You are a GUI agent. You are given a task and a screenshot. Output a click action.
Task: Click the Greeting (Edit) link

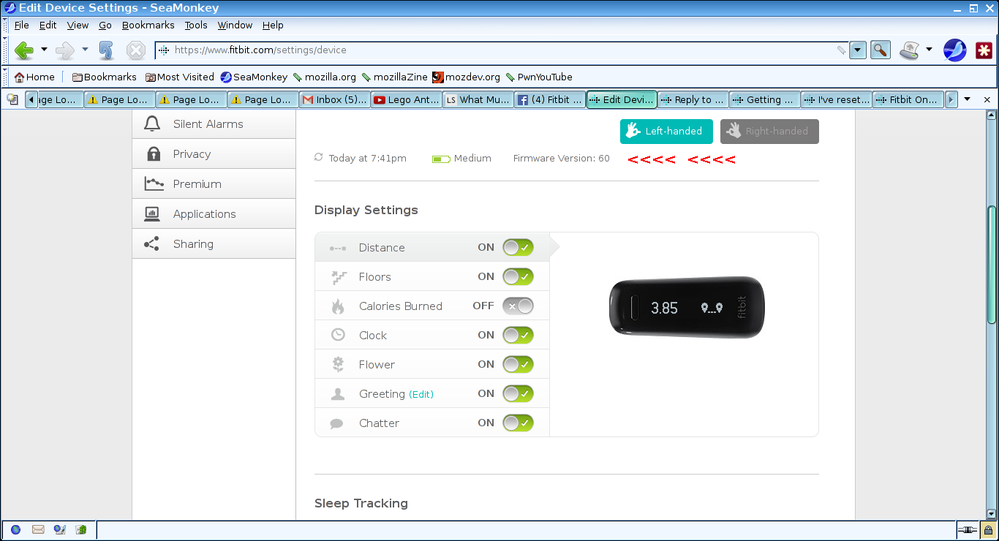[420, 394]
